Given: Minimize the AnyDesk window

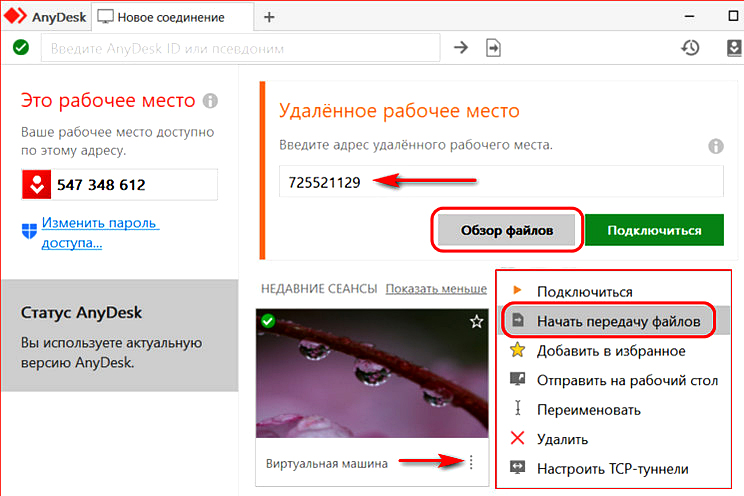Looking at the screenshot, I should [x=689, y=17].
